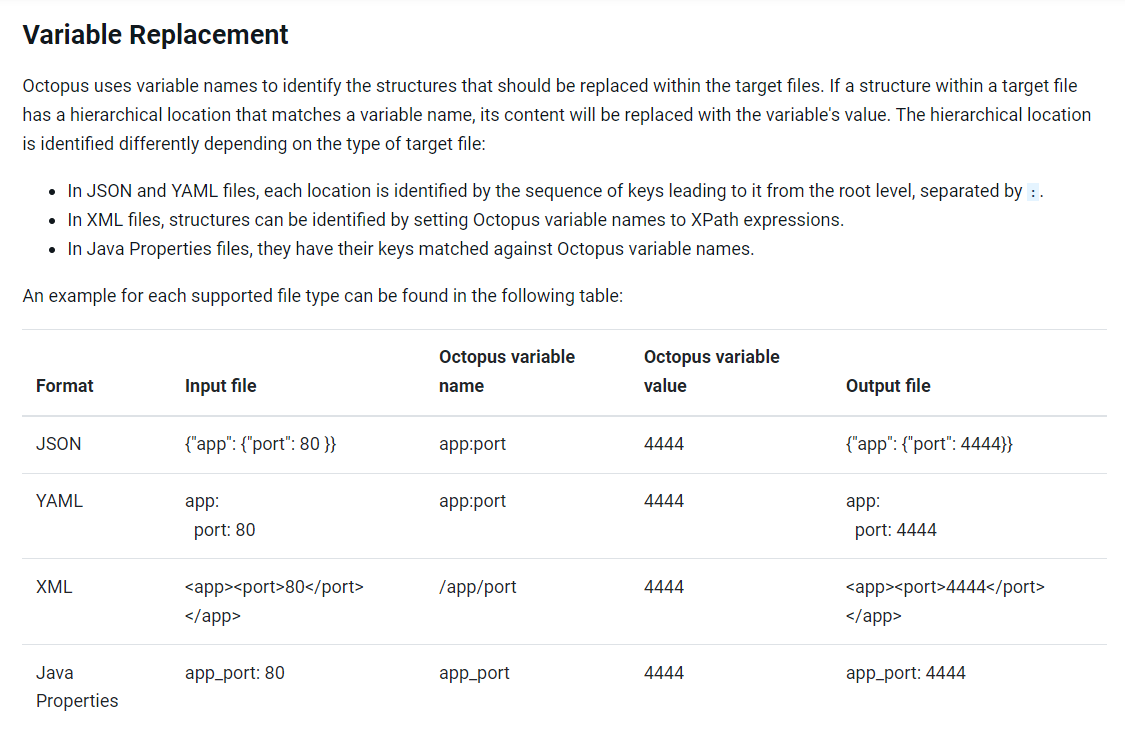This screenshot has width=1125, height=742.
Task: Click the Format column header
Action: point(65,386)
